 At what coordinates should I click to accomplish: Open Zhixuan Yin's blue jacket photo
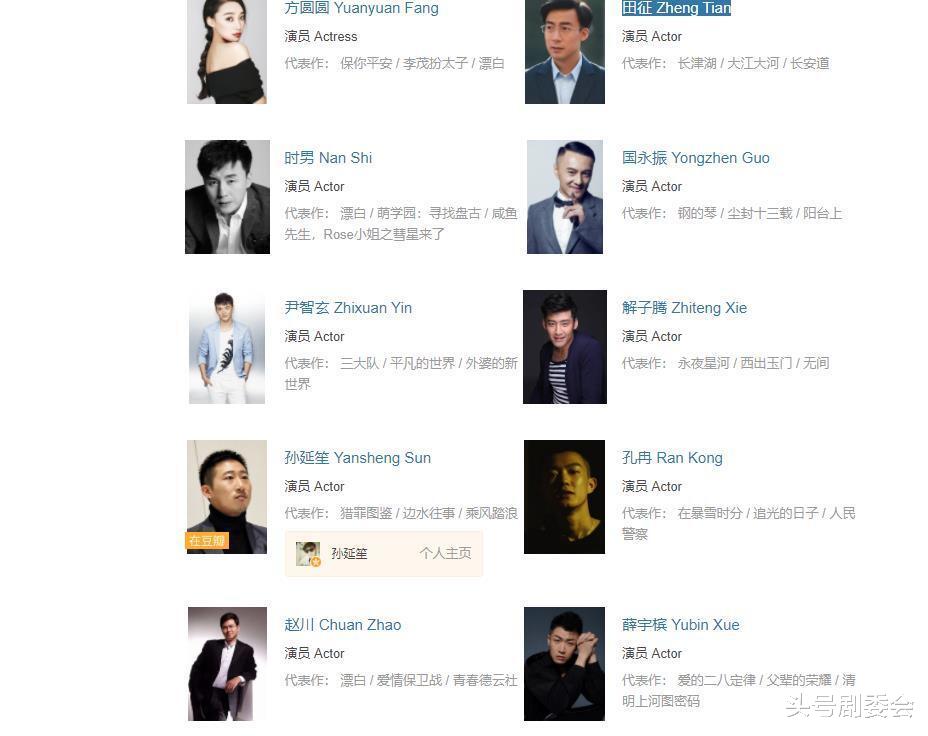point(227,347)
